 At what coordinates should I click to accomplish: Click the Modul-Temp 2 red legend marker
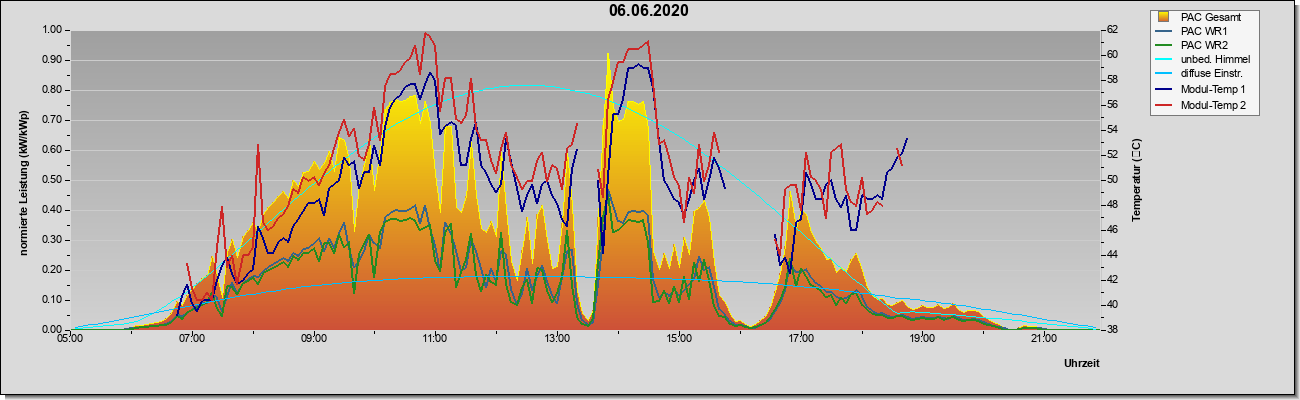(1163, 106)
